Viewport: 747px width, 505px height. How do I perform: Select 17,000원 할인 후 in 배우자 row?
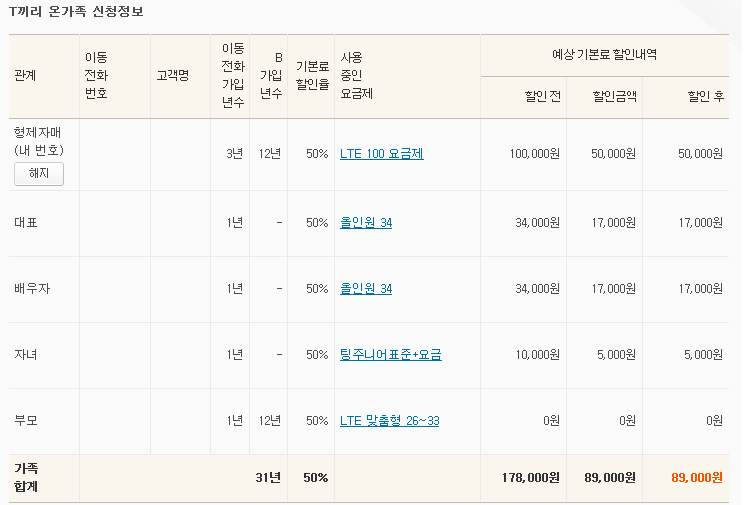(x=701, y=289)
